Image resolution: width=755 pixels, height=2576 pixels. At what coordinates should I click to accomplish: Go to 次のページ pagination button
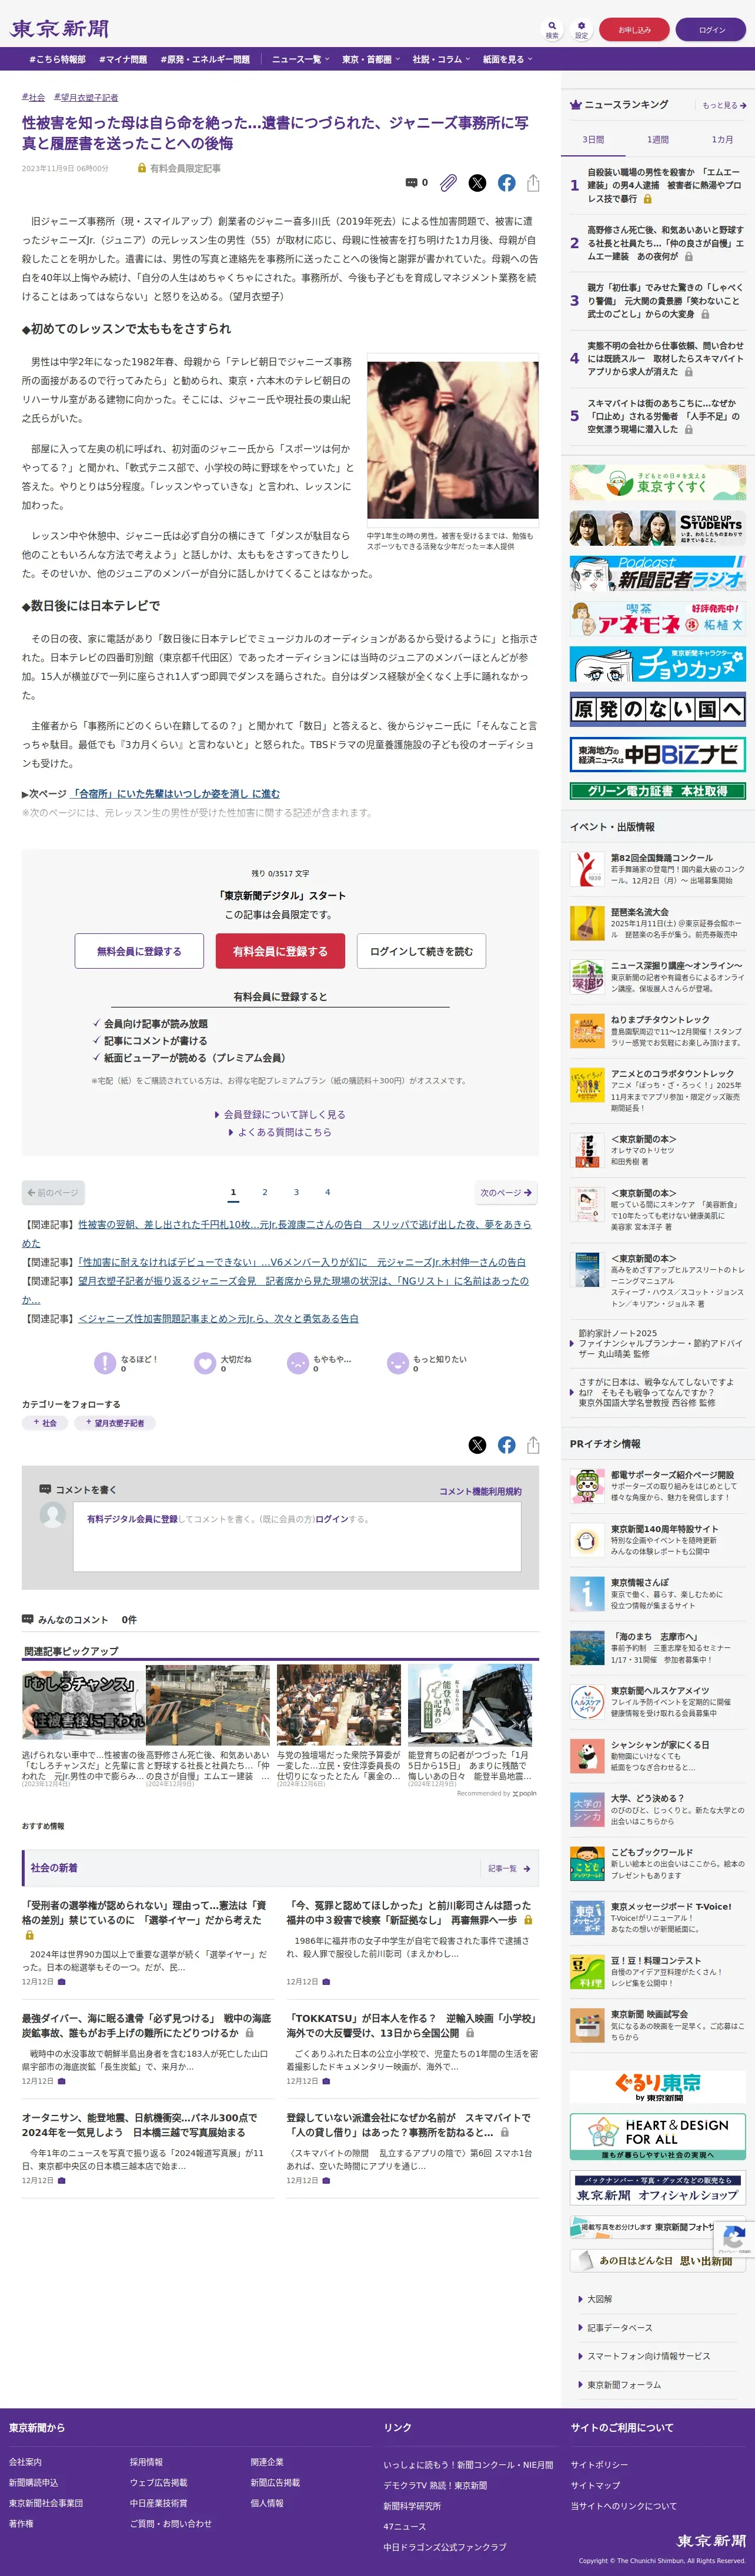tap(506, 1192)
